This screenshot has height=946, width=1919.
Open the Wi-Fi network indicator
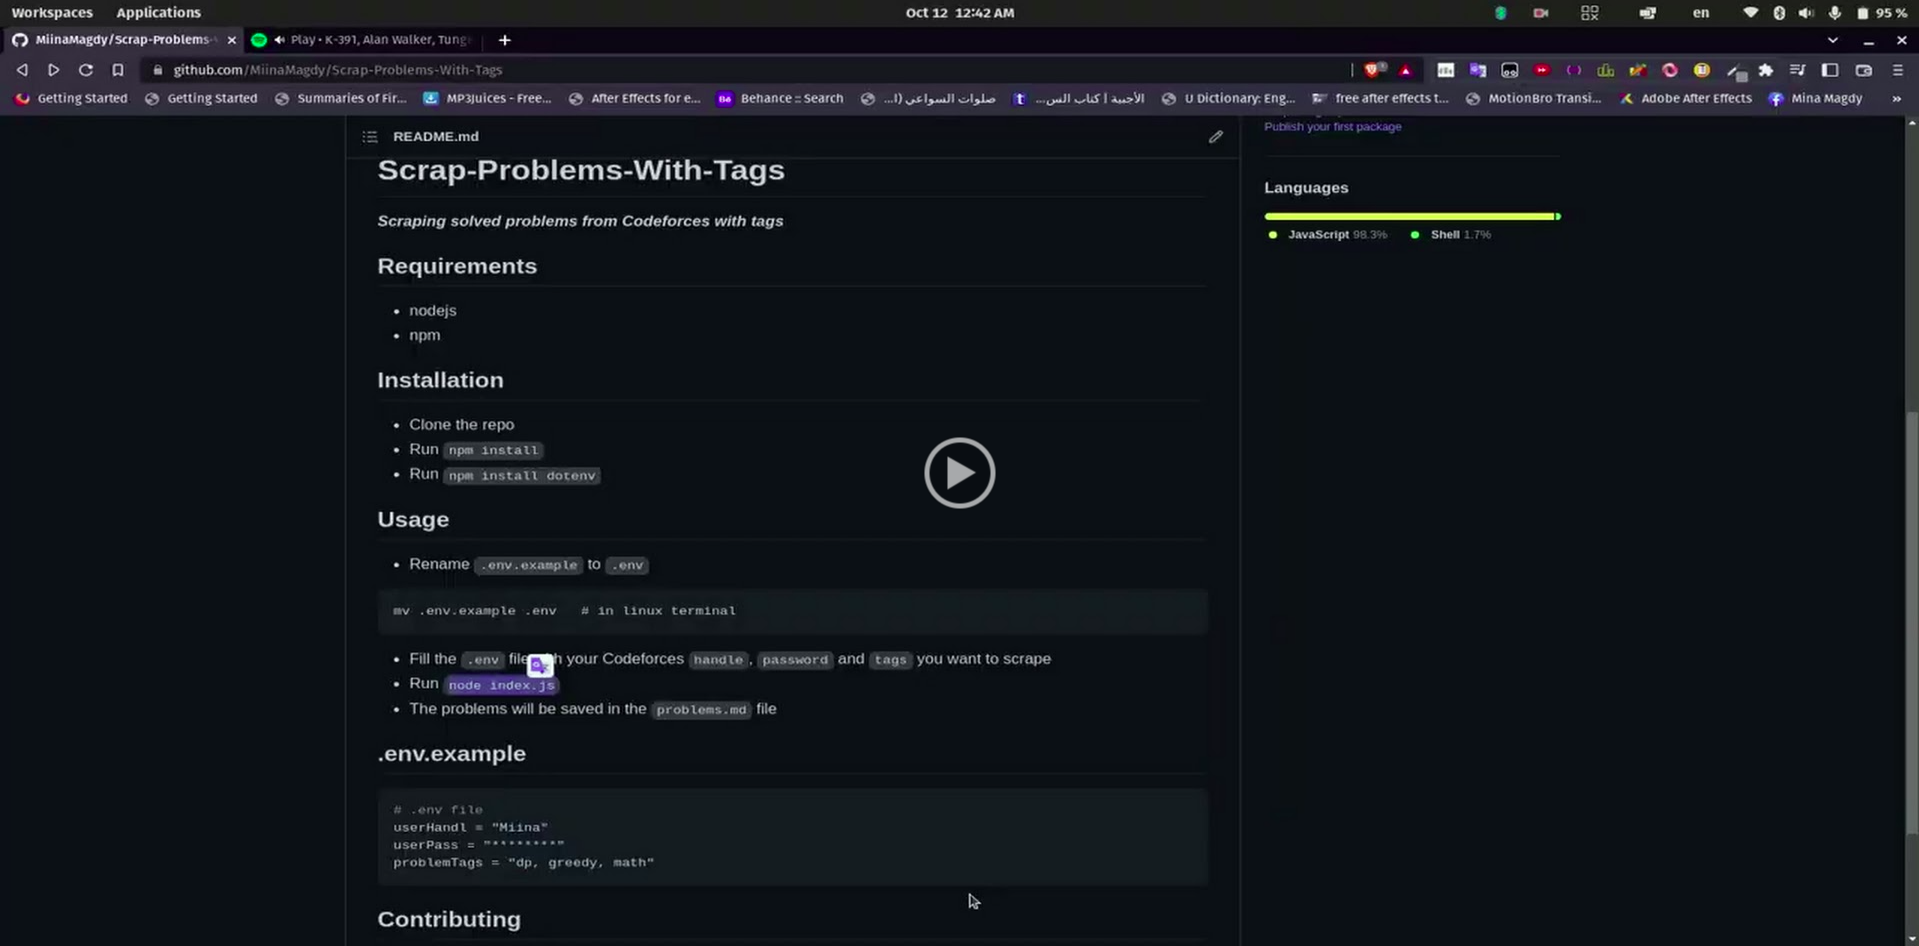[1750, 13]
